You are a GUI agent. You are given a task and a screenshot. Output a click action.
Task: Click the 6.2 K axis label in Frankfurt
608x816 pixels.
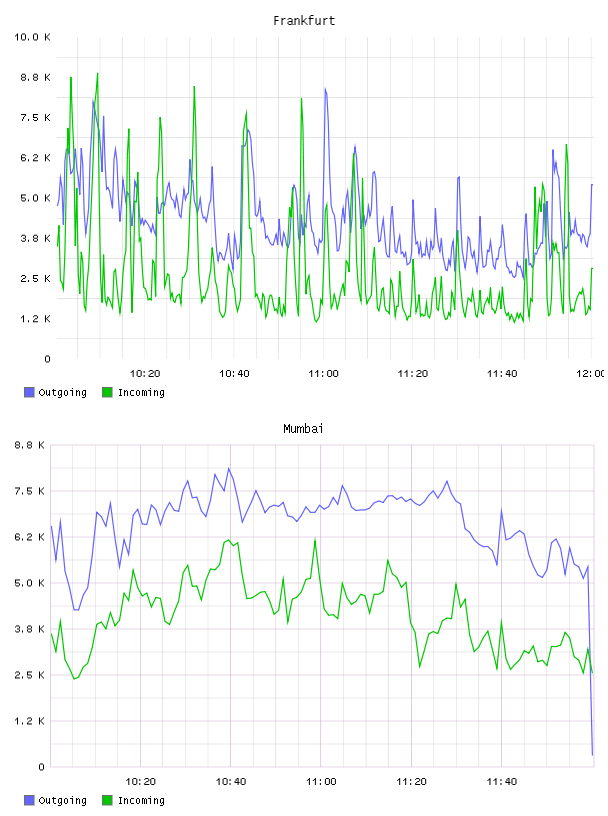35,158
